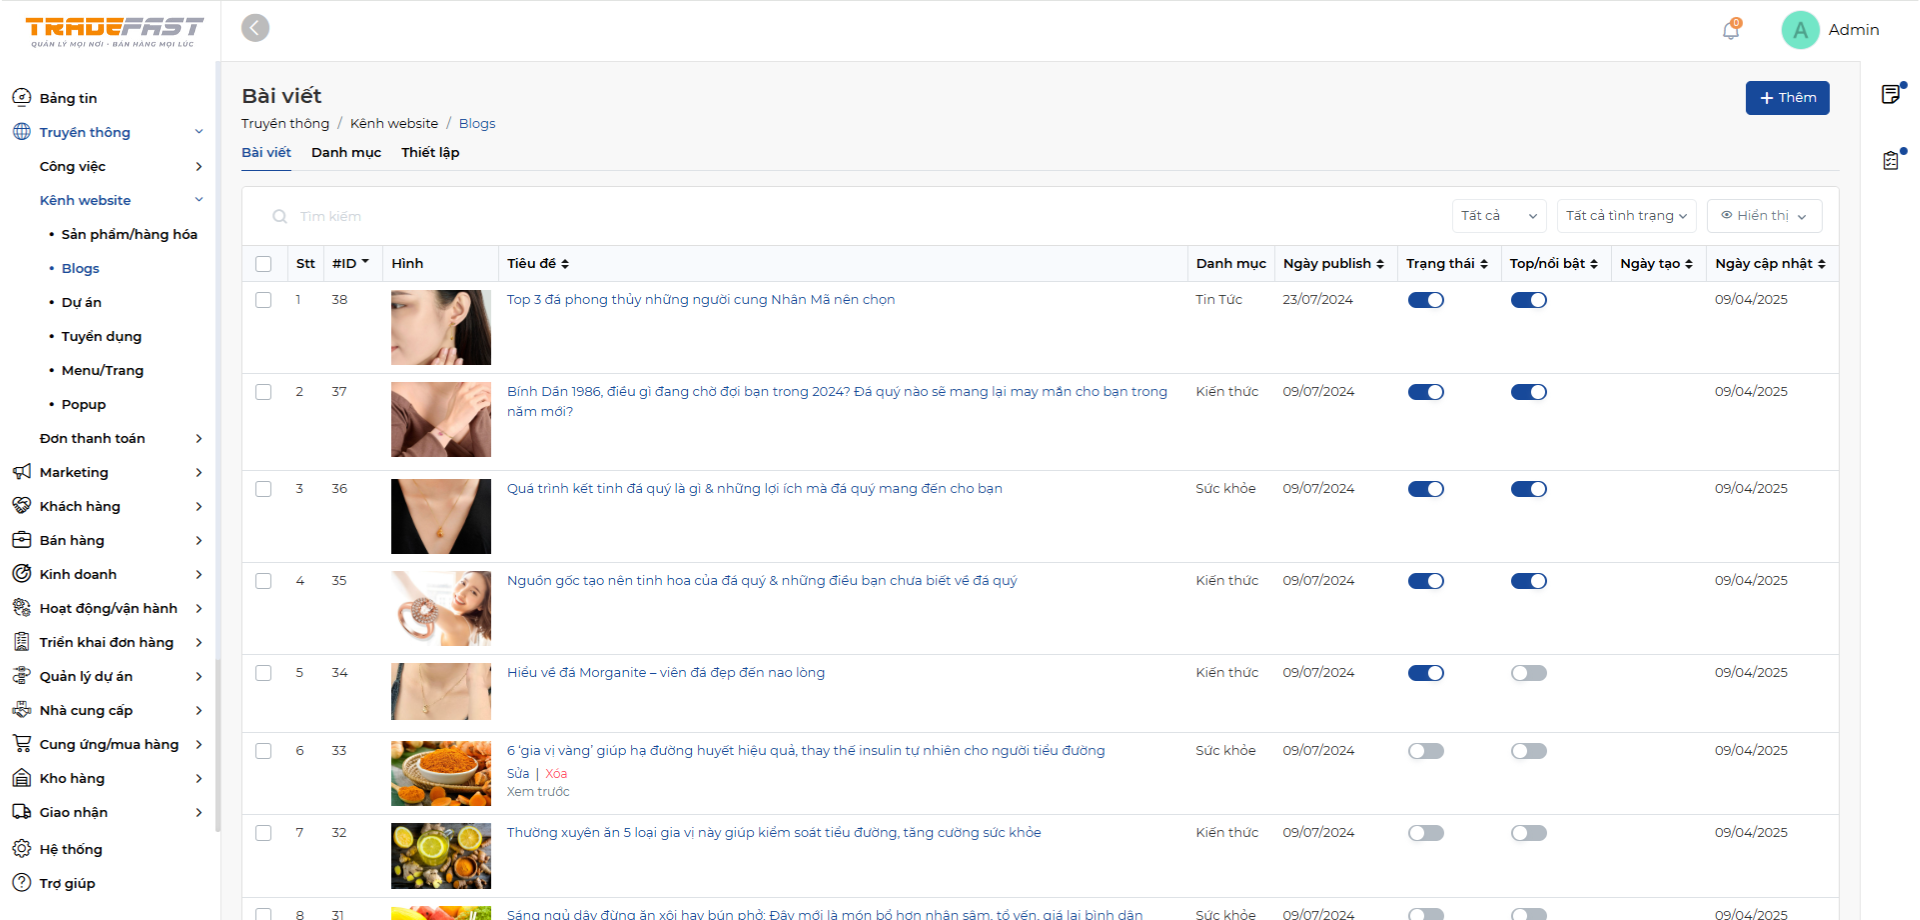
Task: Click Xem trước preview link
Action: coord(538,792)
